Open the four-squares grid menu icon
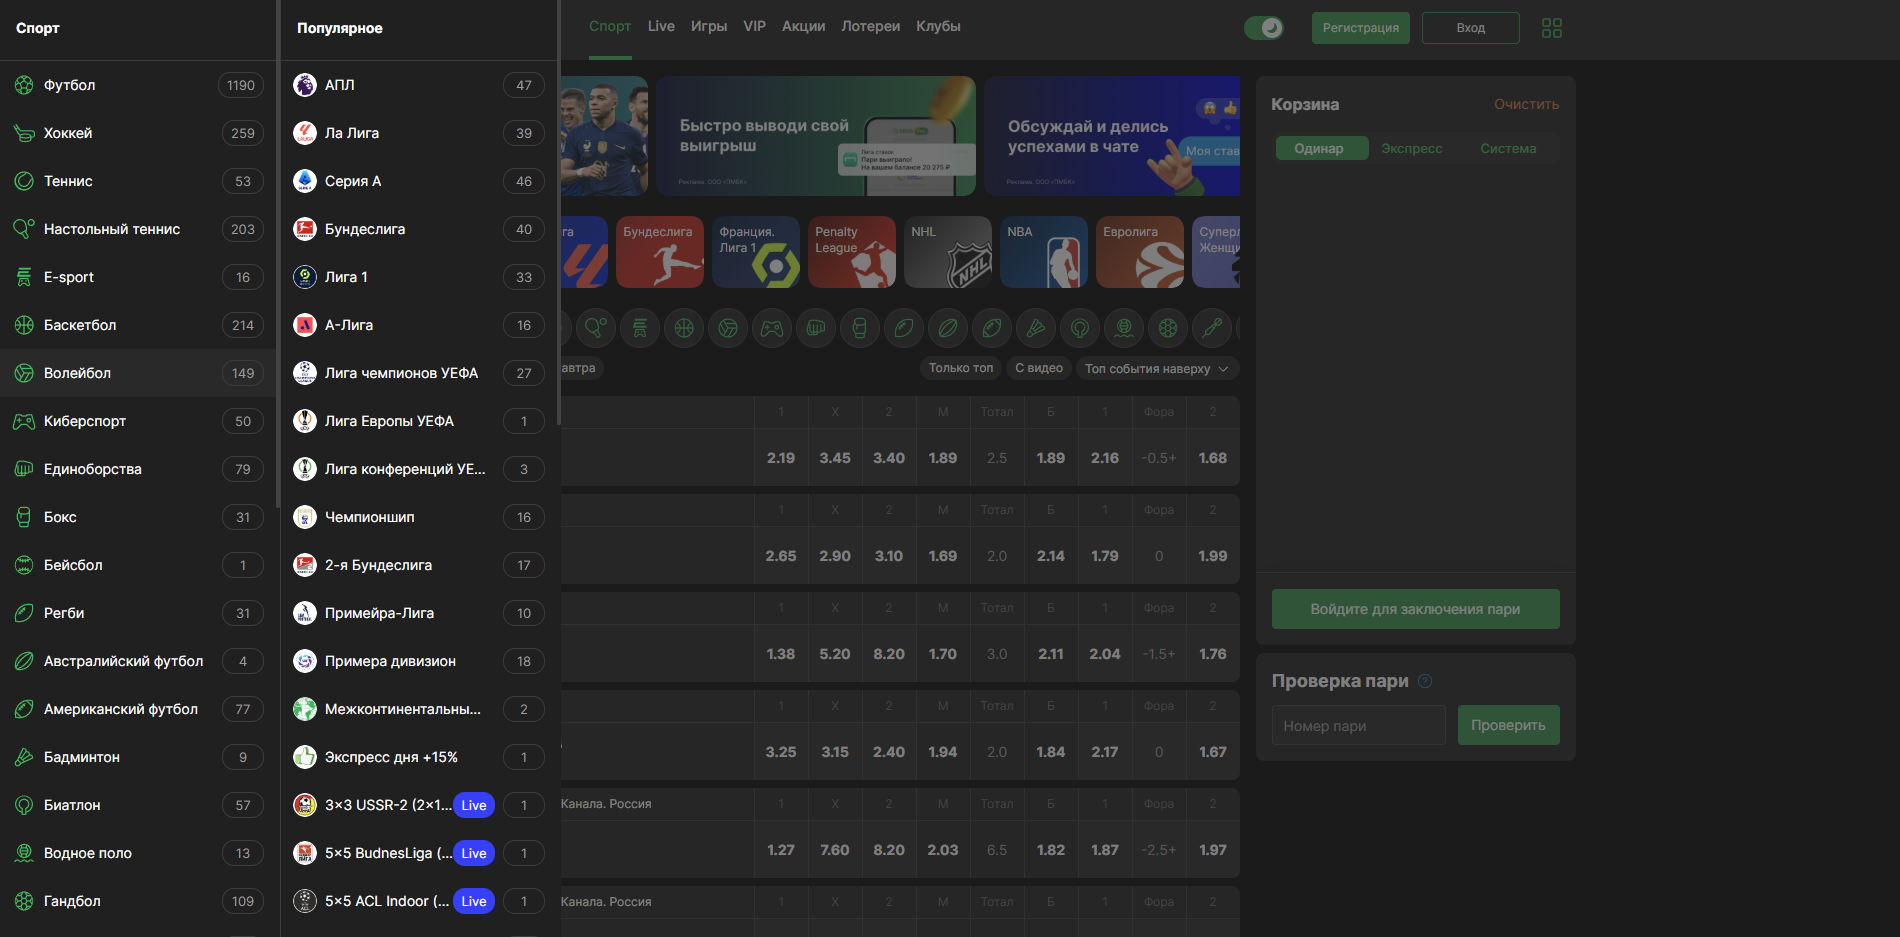This screenshot has width=1900, height=937. coord(1551,28)
